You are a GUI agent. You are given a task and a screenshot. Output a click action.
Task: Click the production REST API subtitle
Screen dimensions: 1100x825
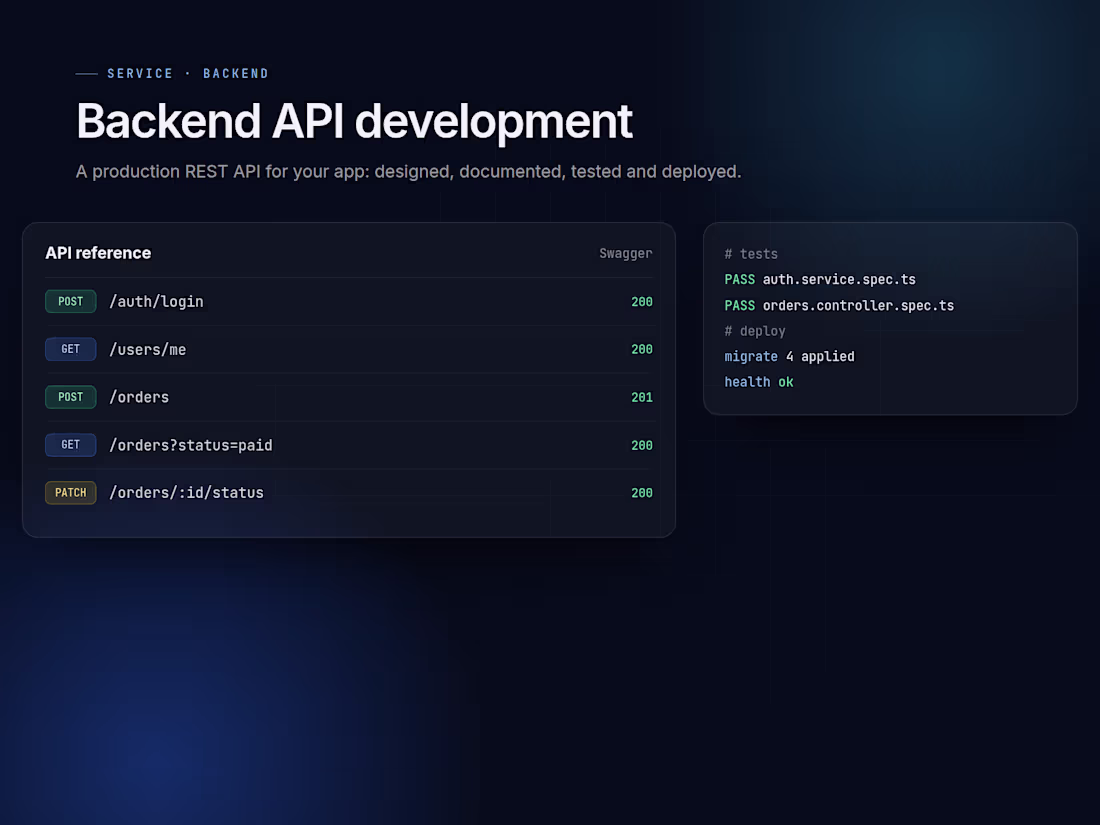coord(408,172)
